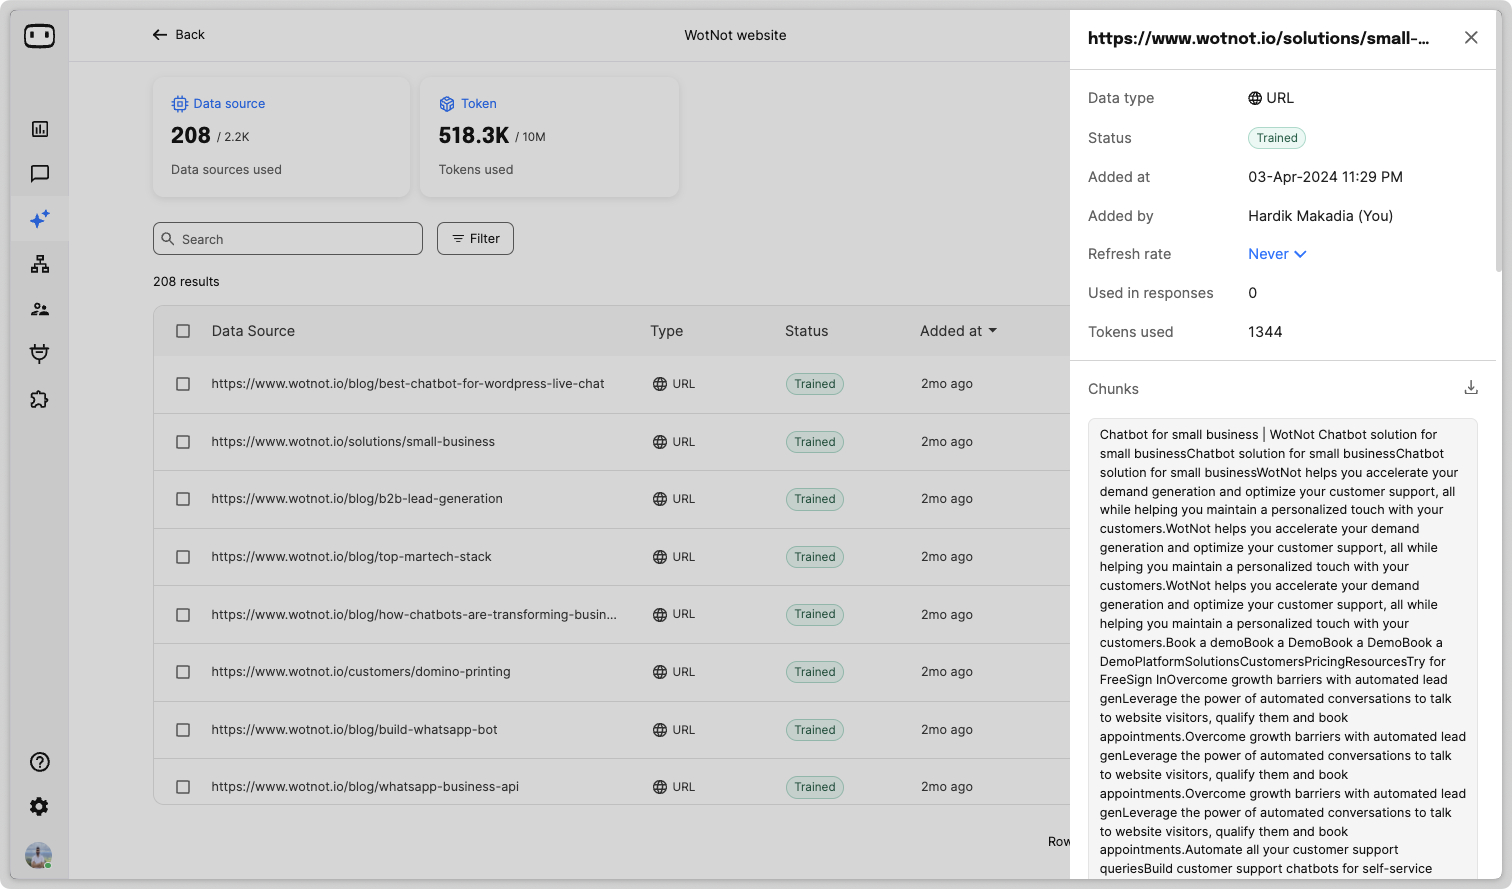Click the Back button
The width and height of the screenshot is (1512, 889).
point(178,35)
